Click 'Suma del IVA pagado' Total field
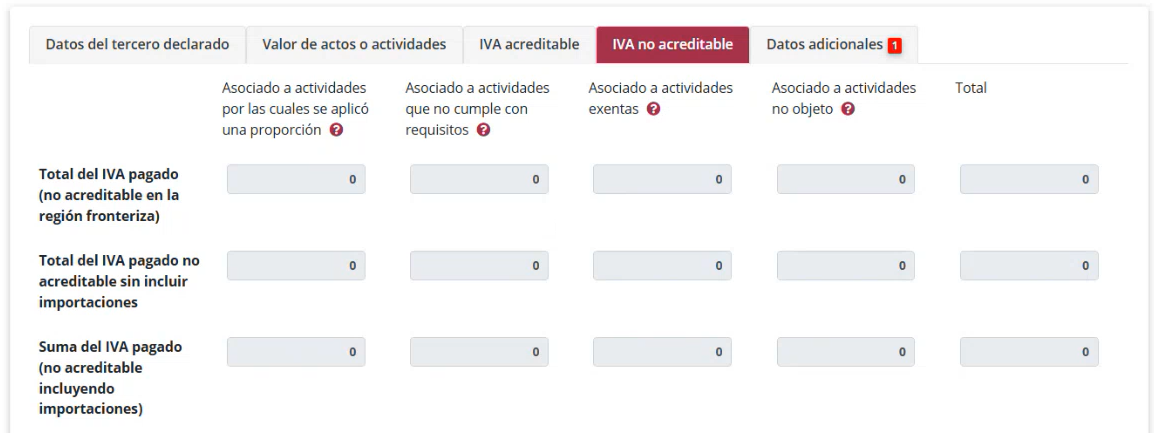Screen dimensions: 1154x433 pyautogui.click(x=1029, y=352)
